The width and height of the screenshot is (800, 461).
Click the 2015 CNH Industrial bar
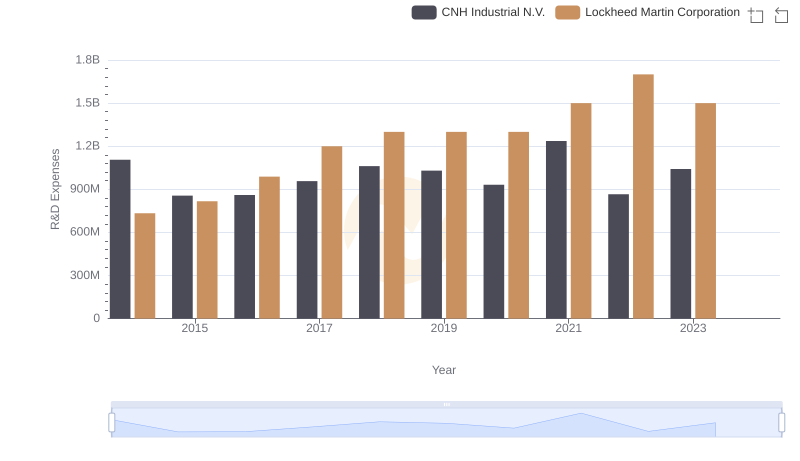pyautogui.click(x=183, y=257)
